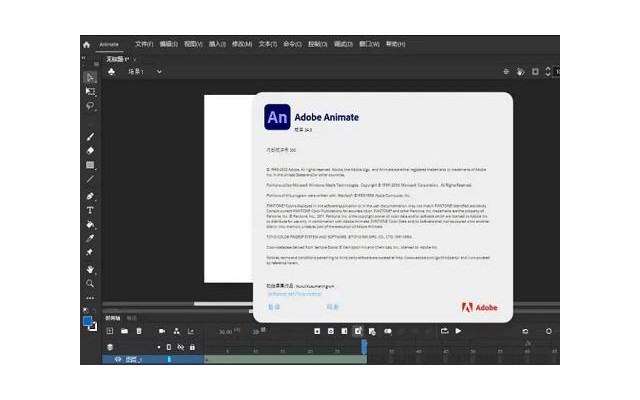Hide all layers with the eye-slash icon
The image size is (640, 400).
pos(180,347)
